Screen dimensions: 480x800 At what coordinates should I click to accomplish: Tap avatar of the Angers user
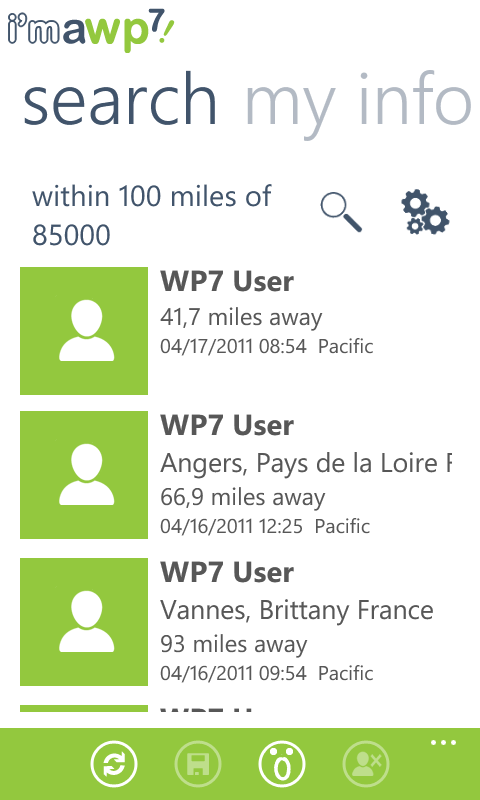pyautogui.click(x=84, y=474)
